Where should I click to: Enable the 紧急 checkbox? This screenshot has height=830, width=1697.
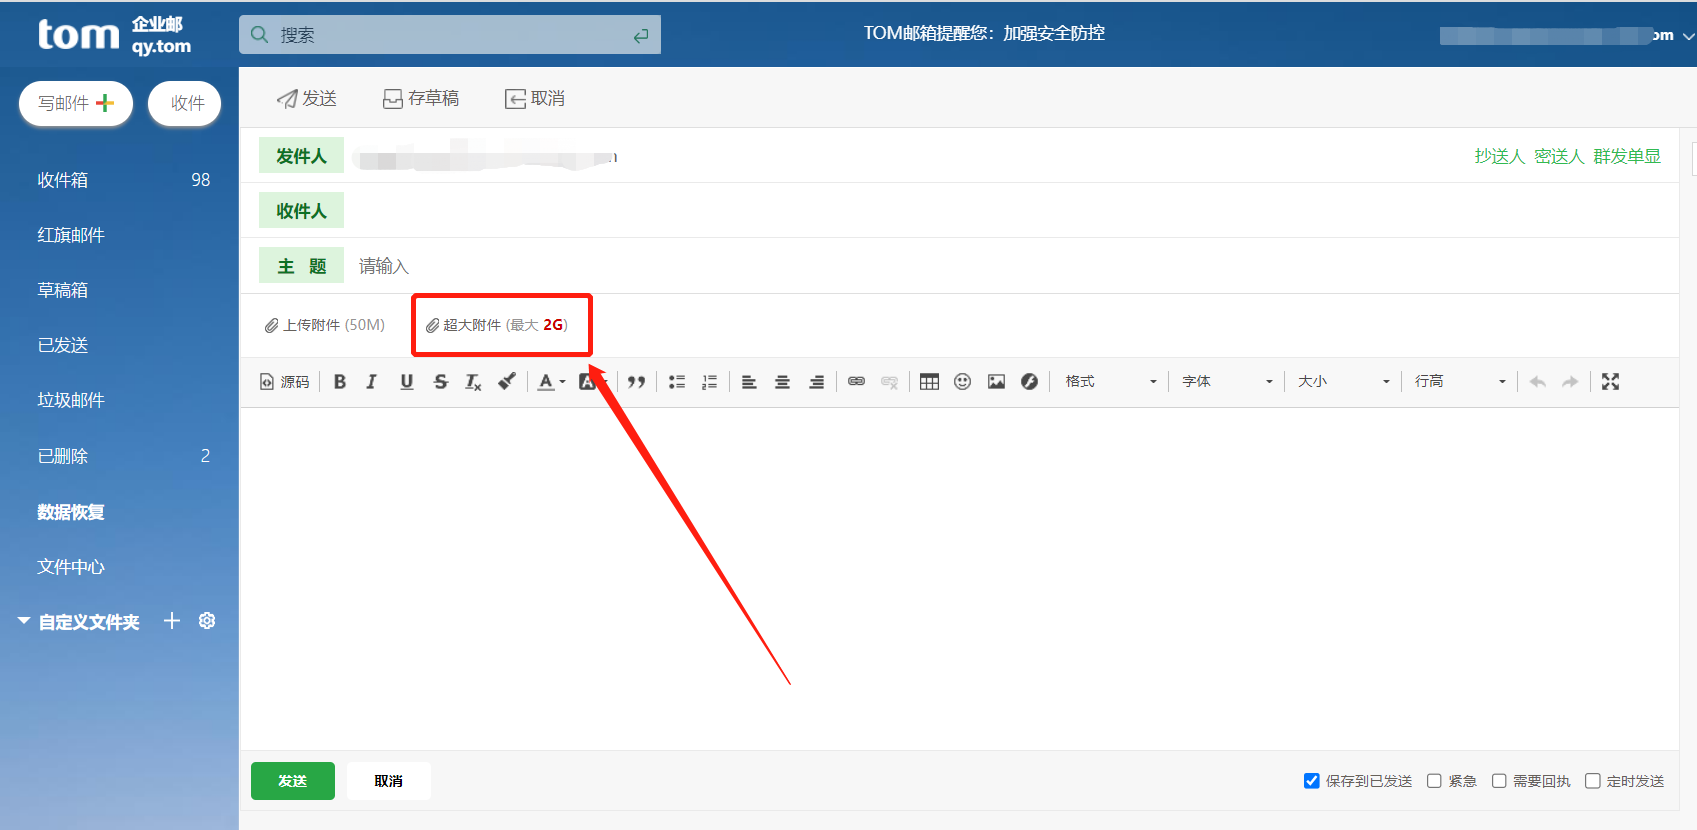(x=1434, y=781)
